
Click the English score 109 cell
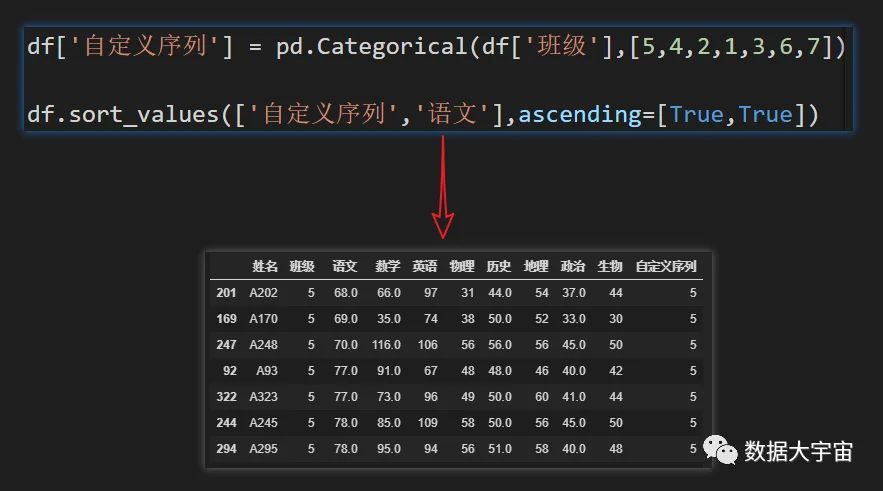pyautogui.click(x=427, y=422)
